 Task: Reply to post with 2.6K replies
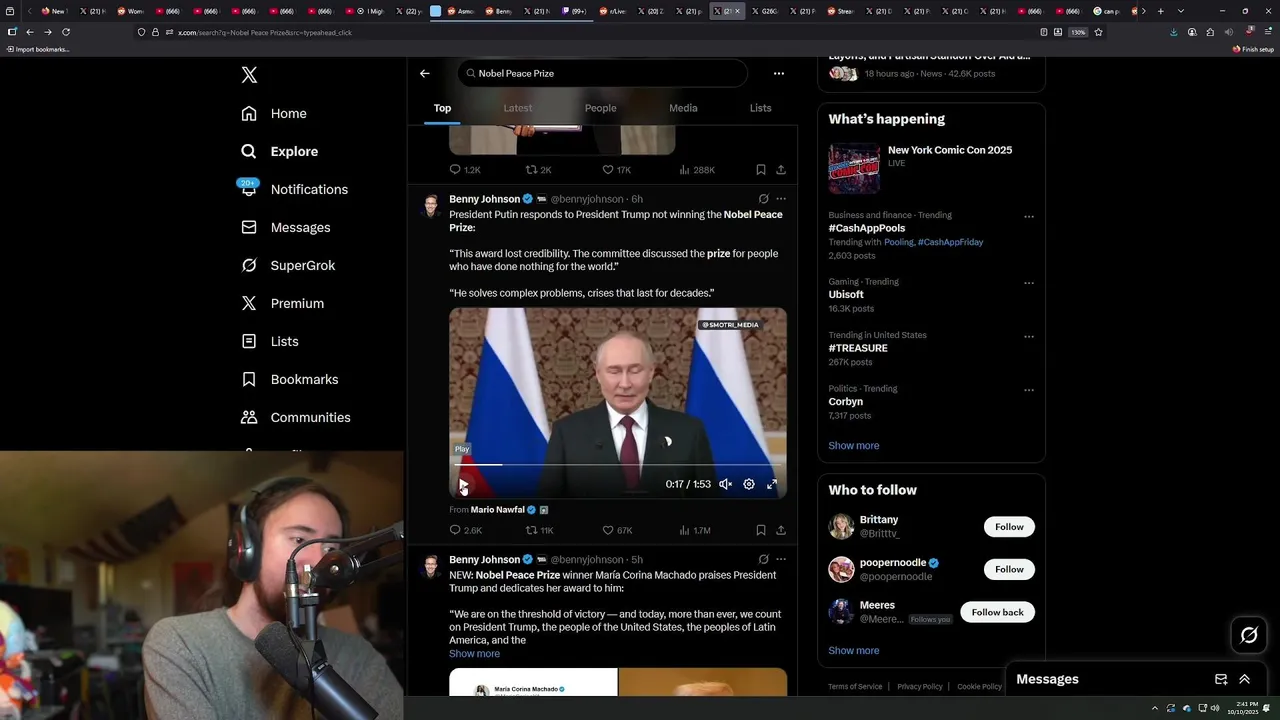pyautogui.click(x=466, y=530)
